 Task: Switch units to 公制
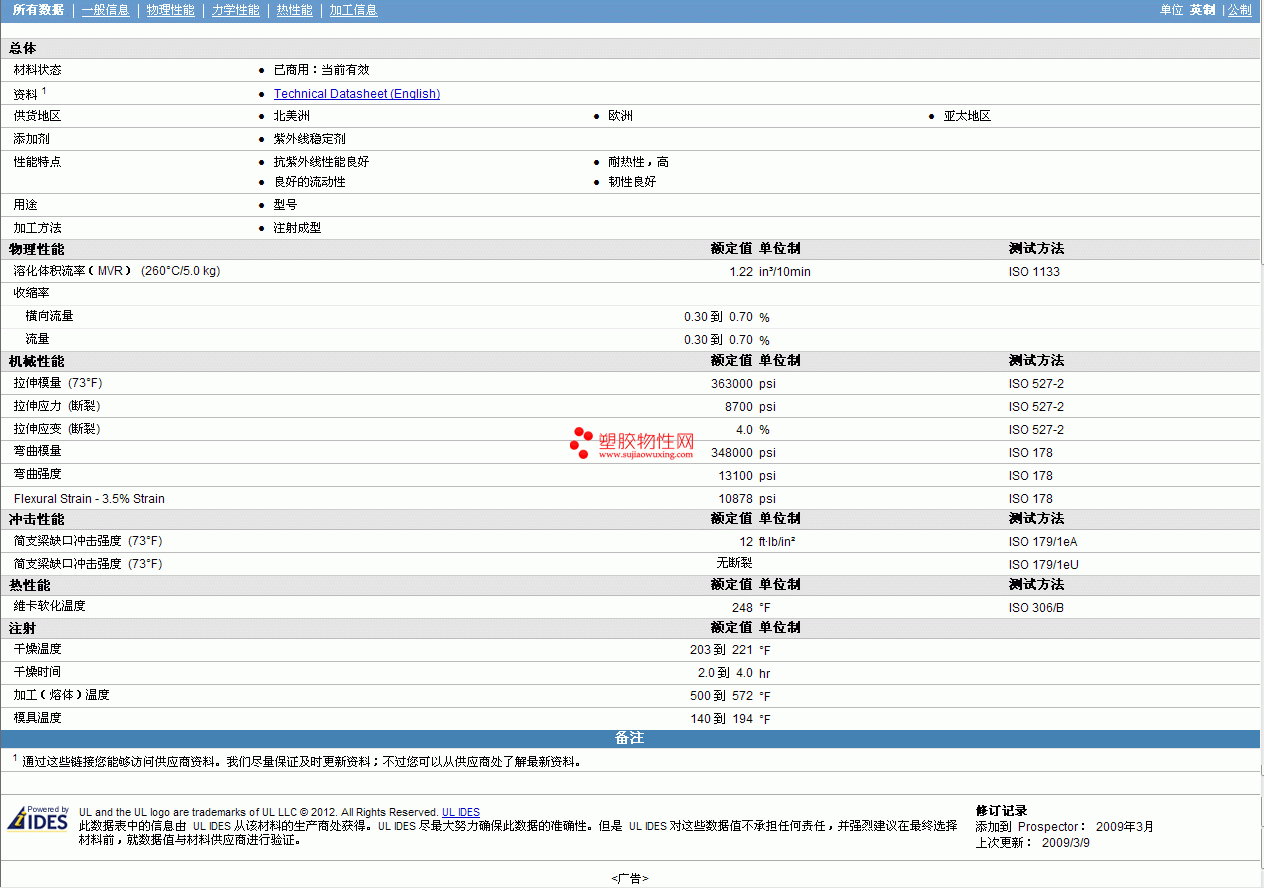coord(1239,10)
